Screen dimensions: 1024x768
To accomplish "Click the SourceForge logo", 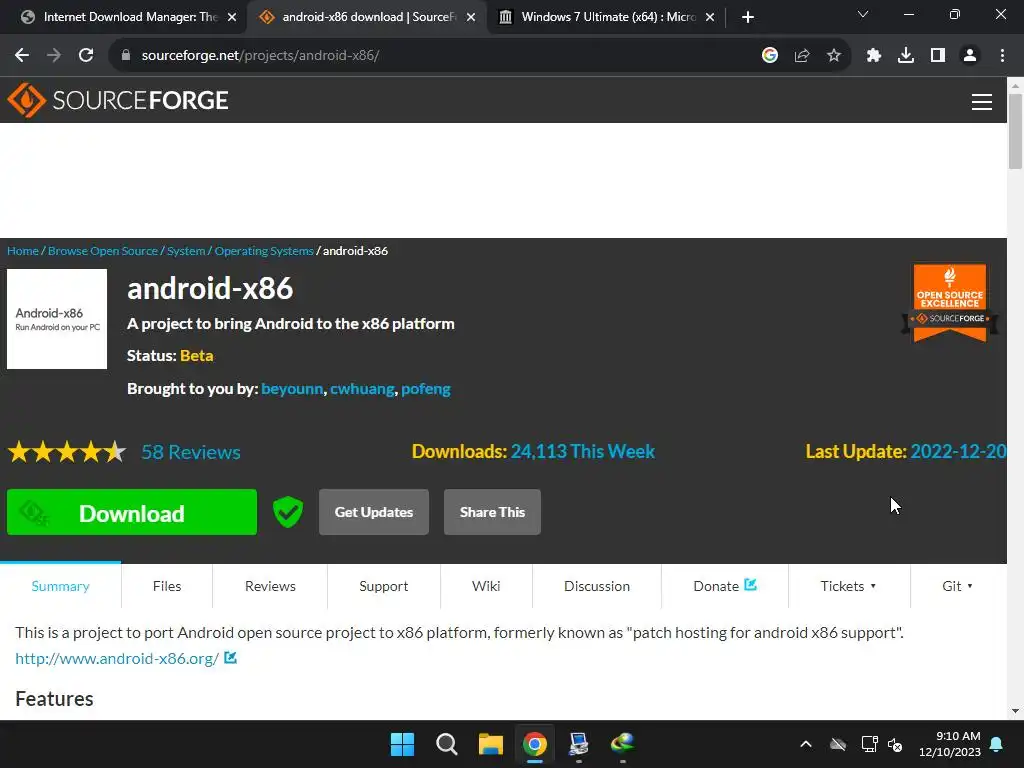I will (118, 100).
